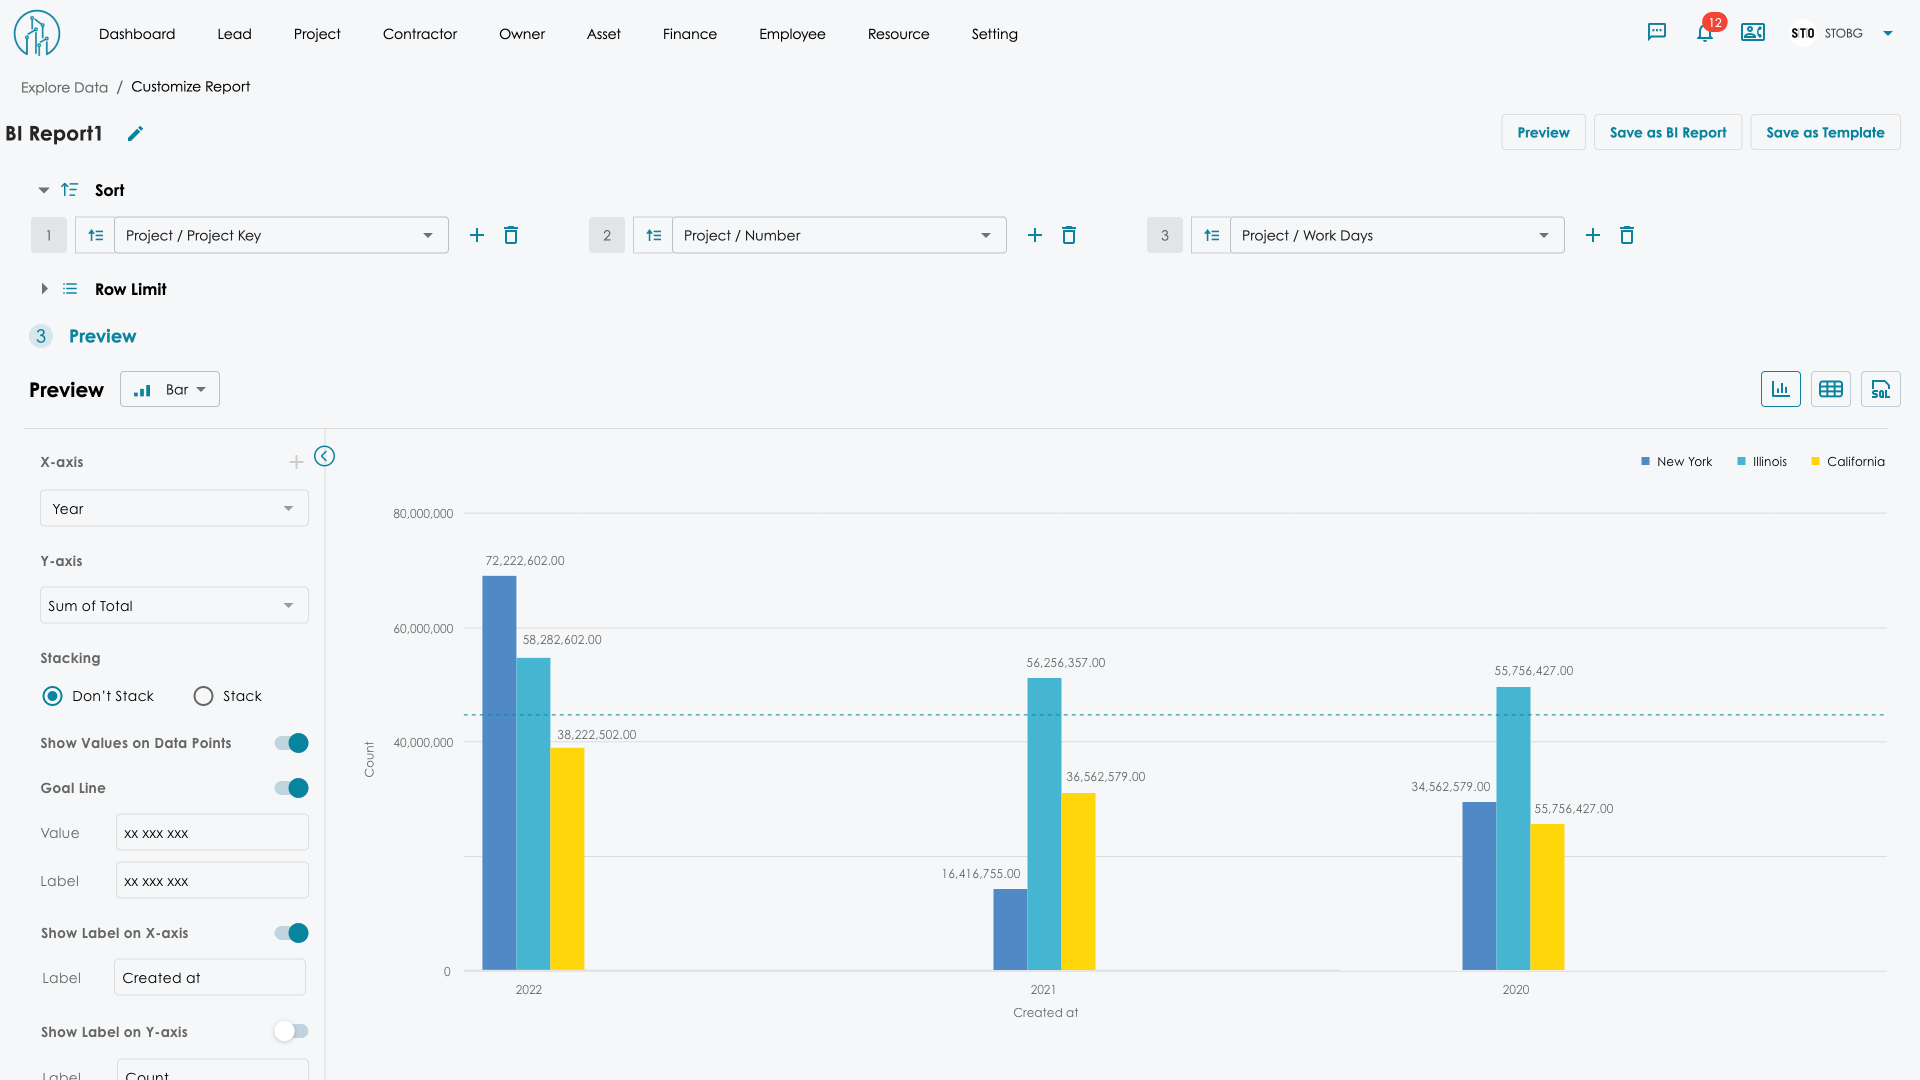
Task: Delete the Project / Number sort rule
Action: [x=1069, y=235]
